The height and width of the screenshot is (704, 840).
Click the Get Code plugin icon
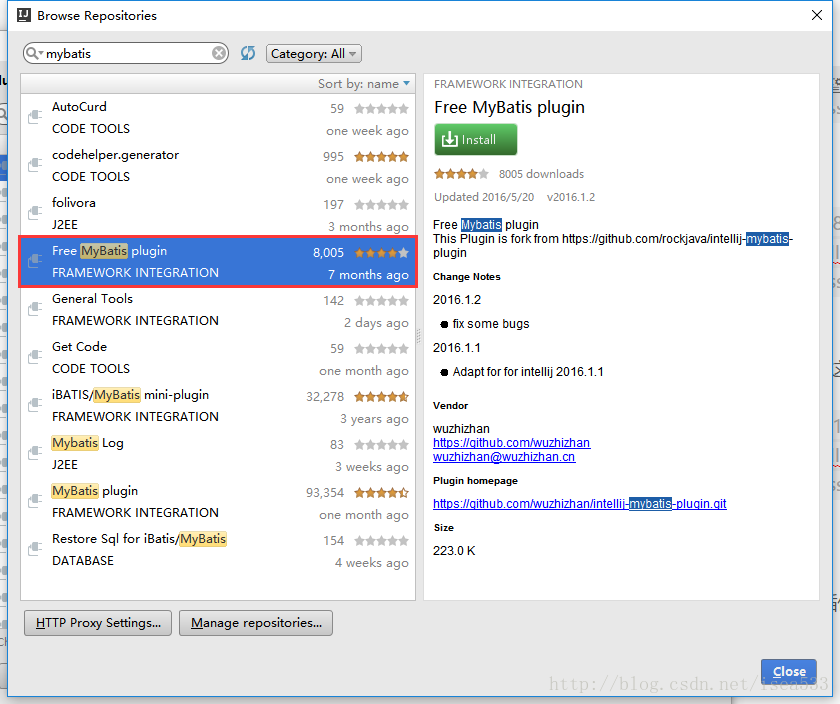pyautogui.click(x=35, y=356)
